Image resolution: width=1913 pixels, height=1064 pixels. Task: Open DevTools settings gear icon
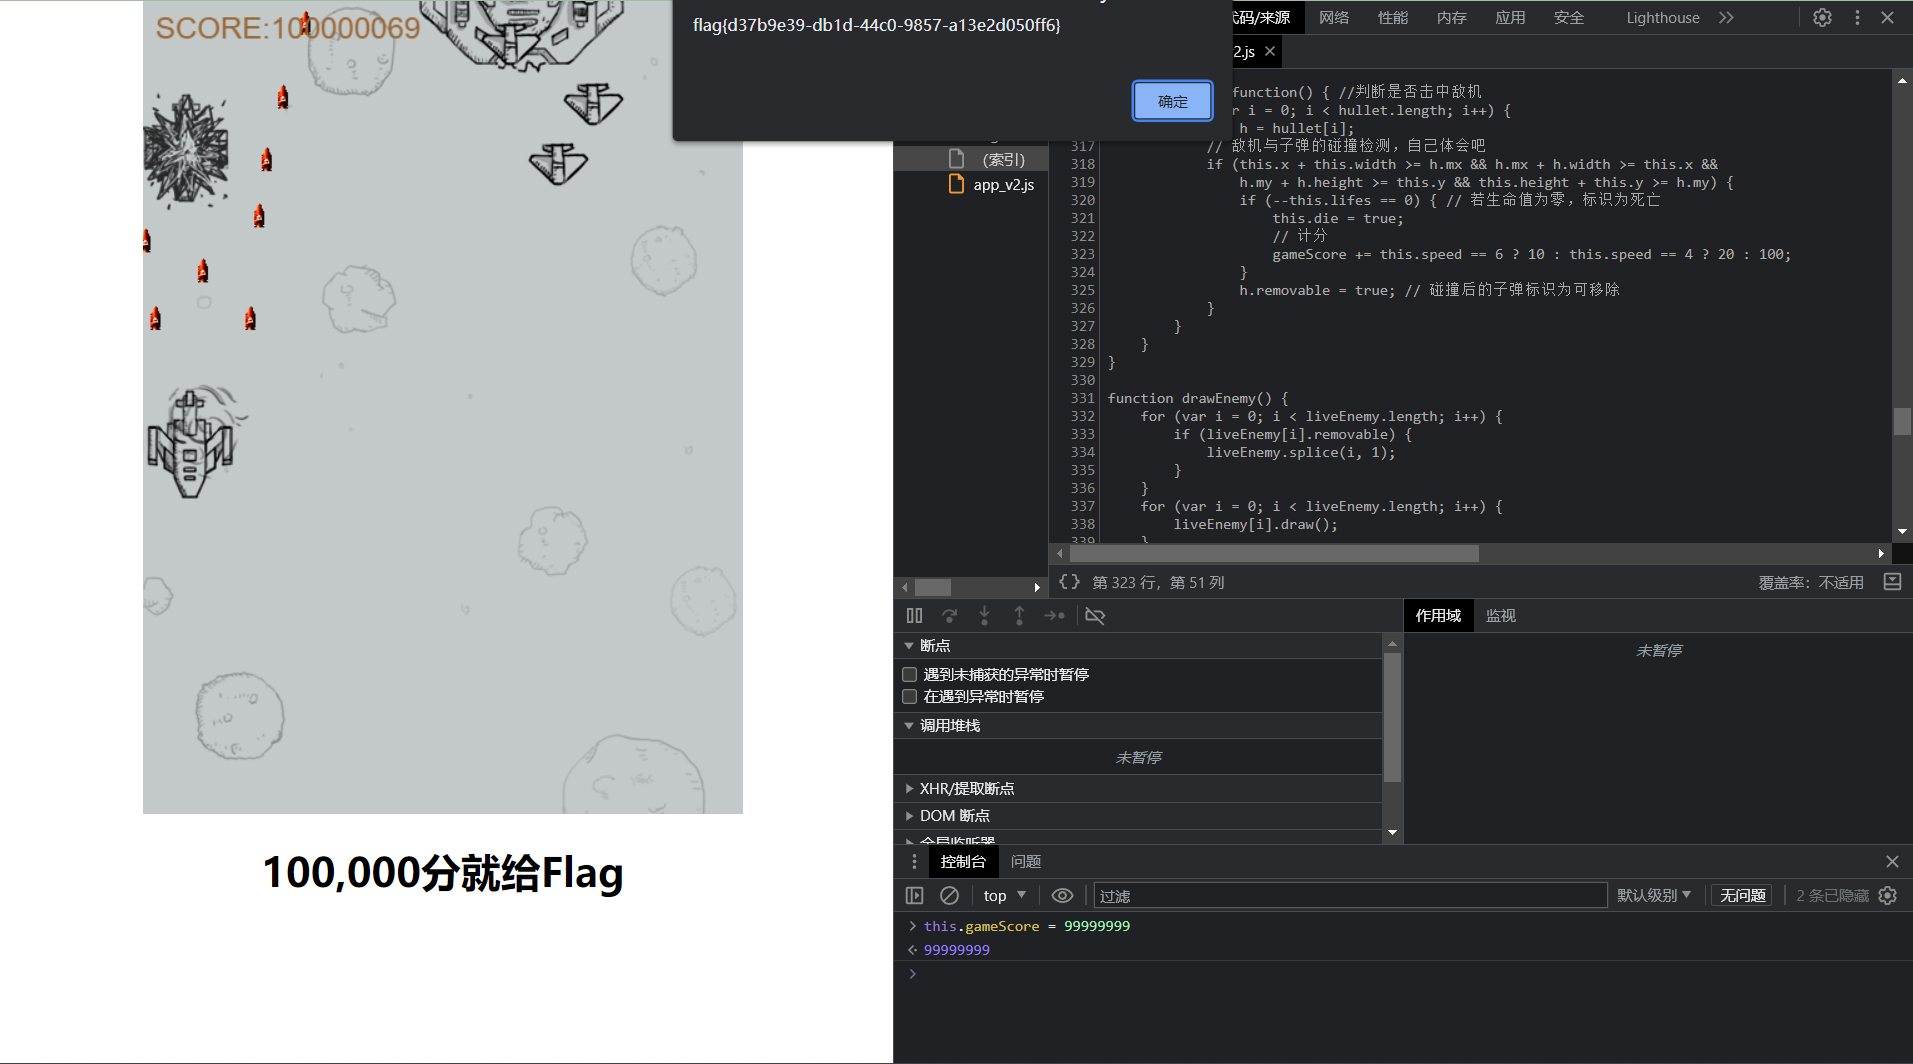click(1822, 18)
